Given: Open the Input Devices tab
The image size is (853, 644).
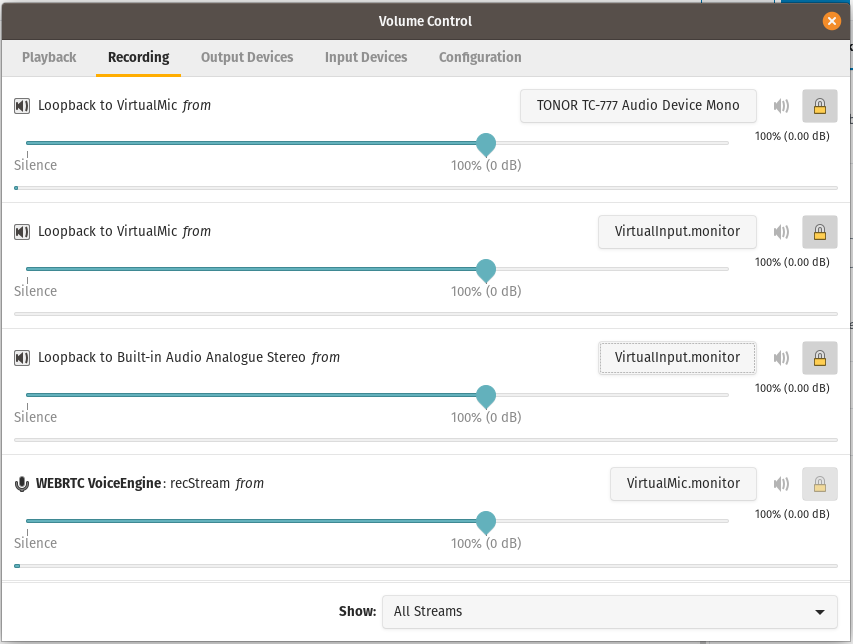Looking at the screenshot, I should [366, 57].
